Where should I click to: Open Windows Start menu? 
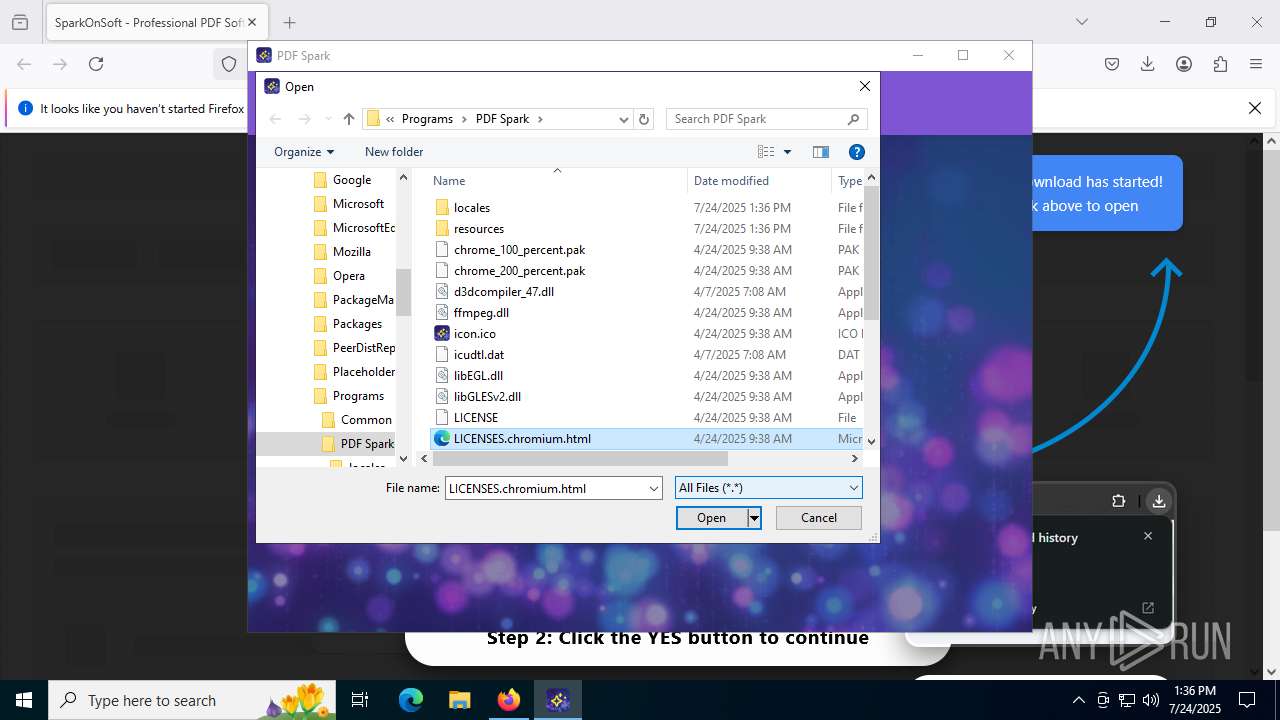(x=23, y=700)
